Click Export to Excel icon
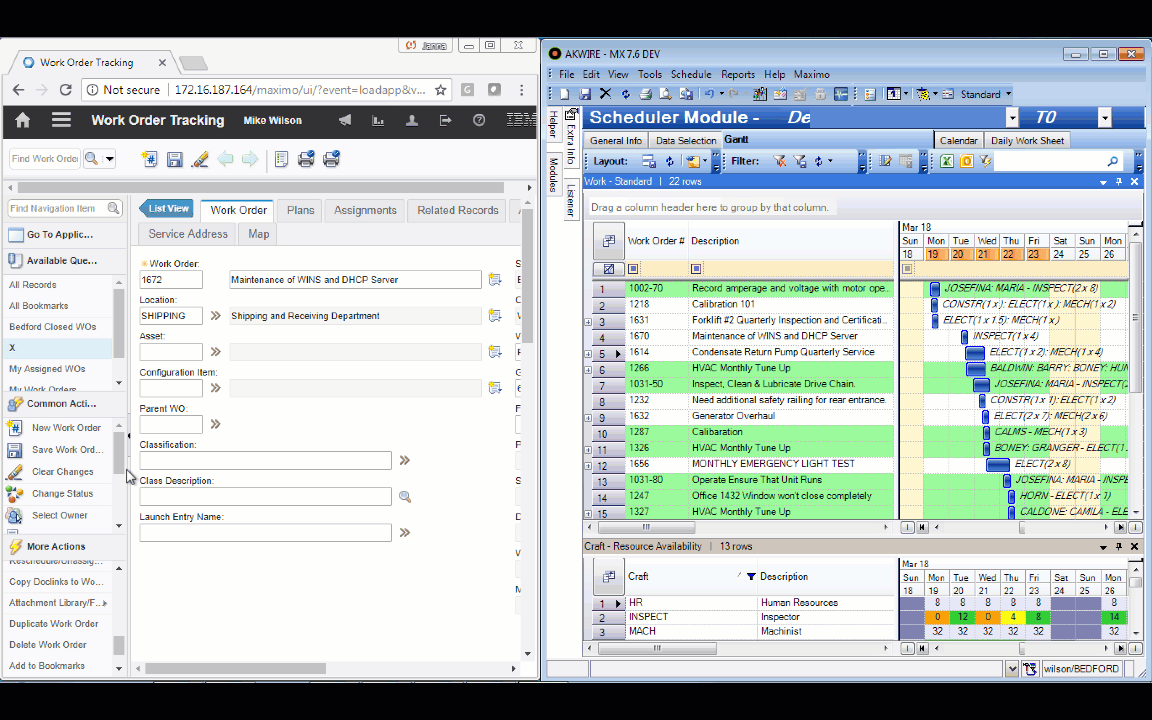 947,161
